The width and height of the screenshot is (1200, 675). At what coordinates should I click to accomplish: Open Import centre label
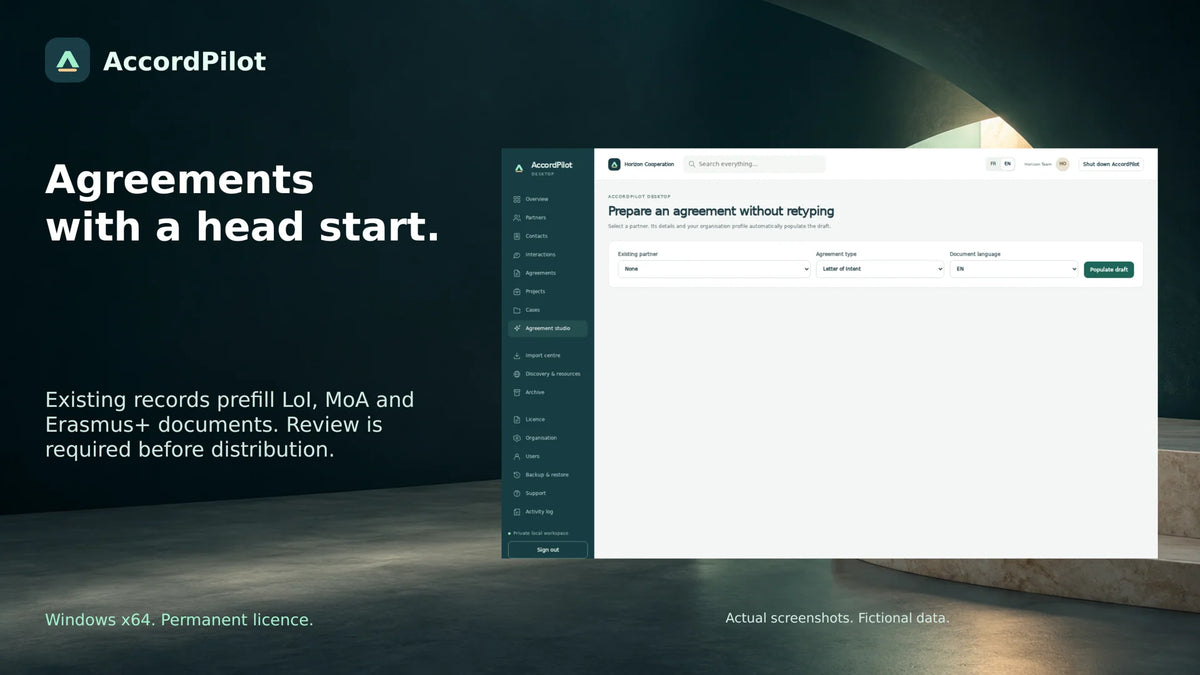pyautogui.click(x=543, y=356)
